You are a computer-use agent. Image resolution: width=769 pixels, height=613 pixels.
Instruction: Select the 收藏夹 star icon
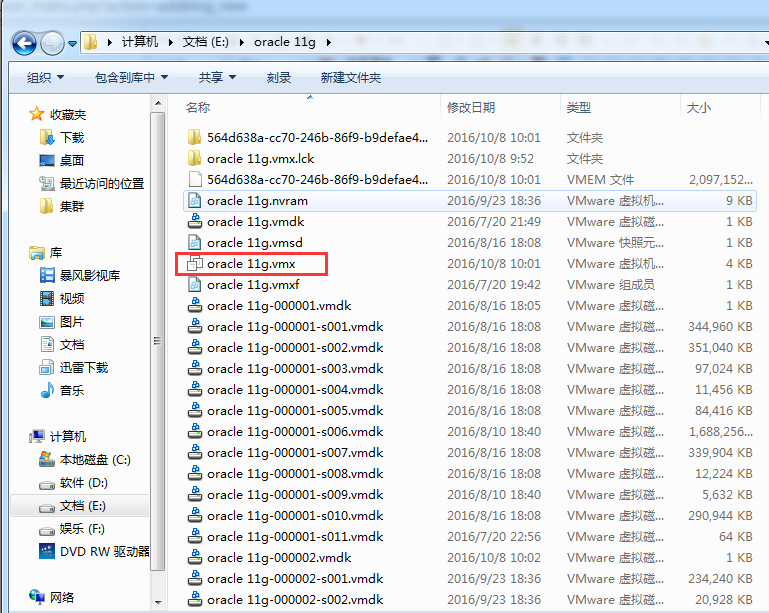(37, 114)
